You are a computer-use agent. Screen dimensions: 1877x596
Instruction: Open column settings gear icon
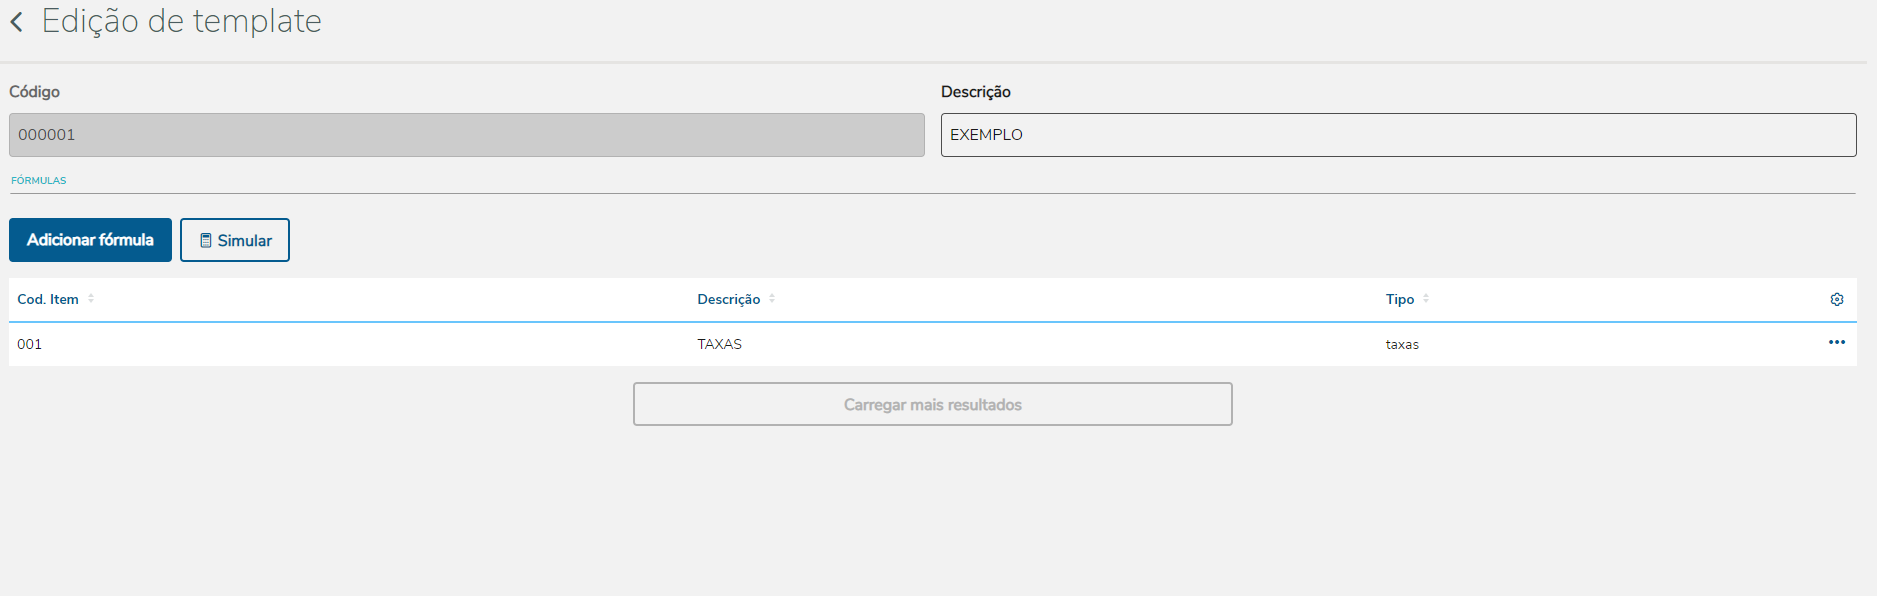click(x=1836, y=299)
